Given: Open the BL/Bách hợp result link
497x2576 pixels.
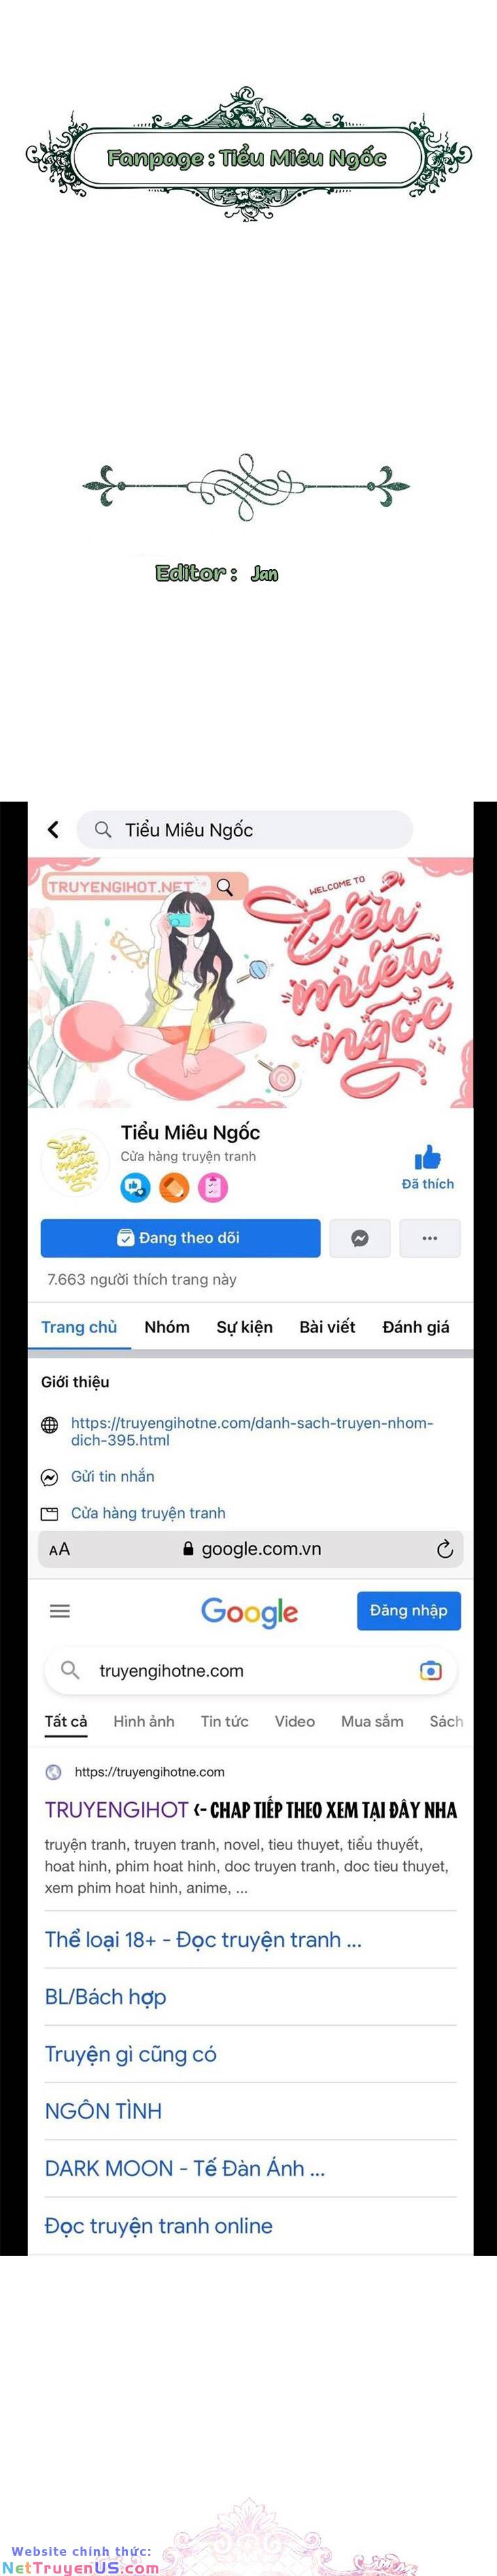Looking at the screenshot, I should 105,1997.
